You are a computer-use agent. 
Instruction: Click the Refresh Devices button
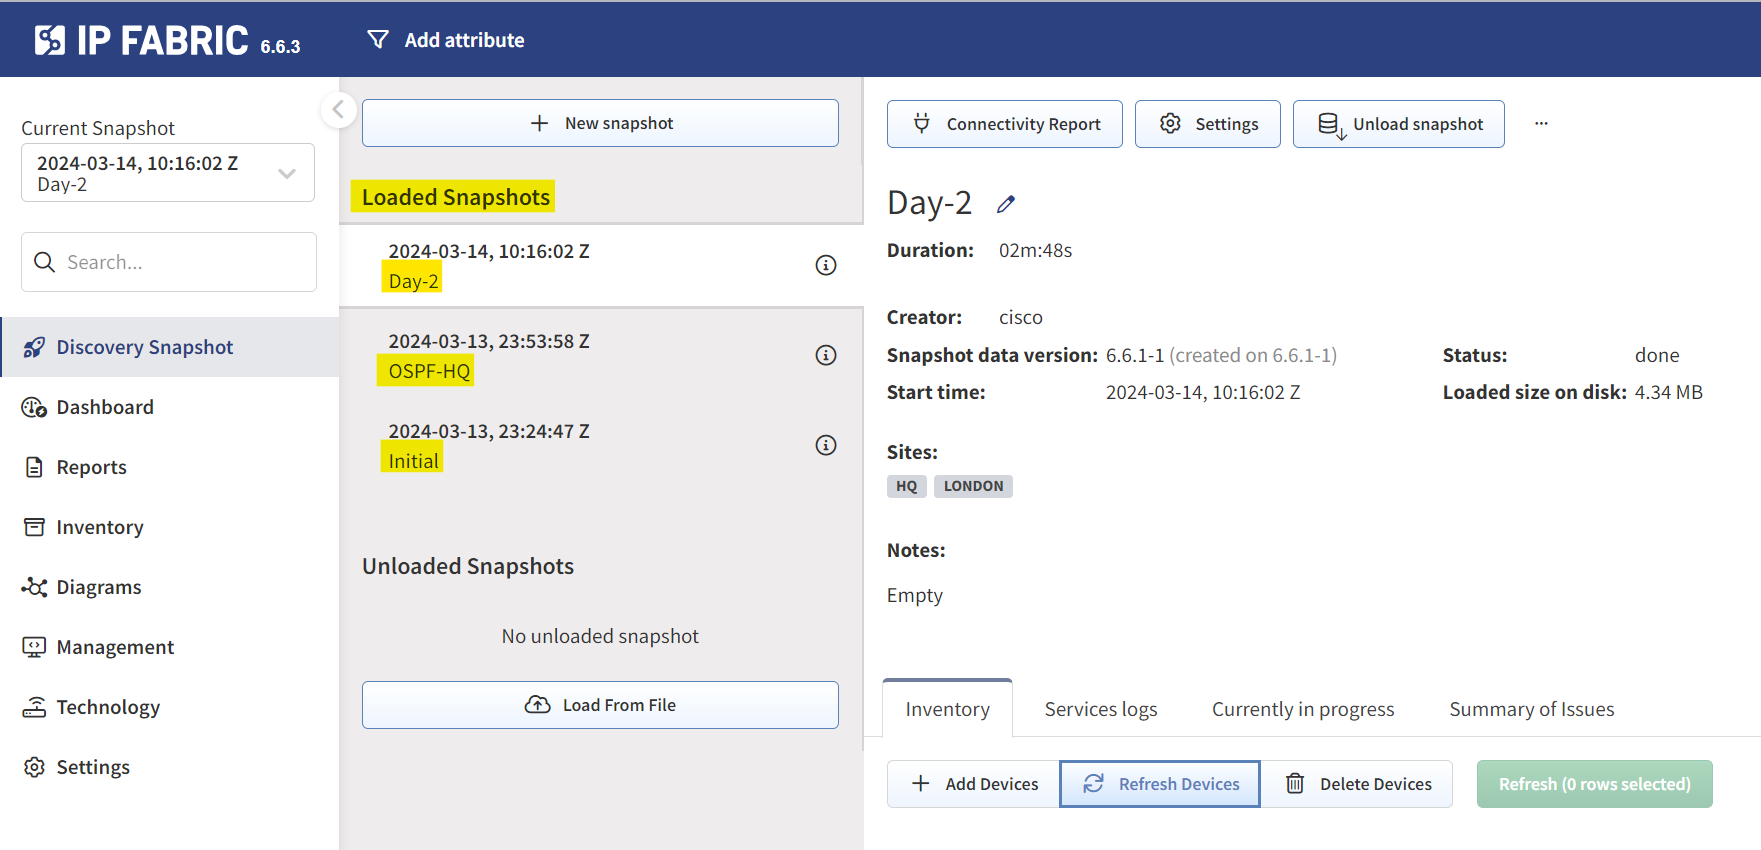[1160, 784]
